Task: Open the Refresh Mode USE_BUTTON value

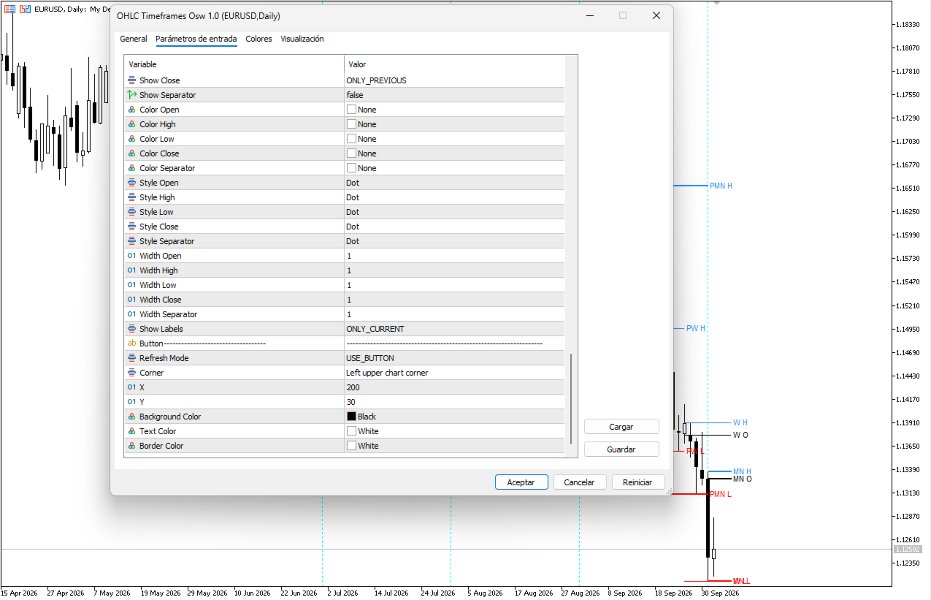Action: point(454,358)
